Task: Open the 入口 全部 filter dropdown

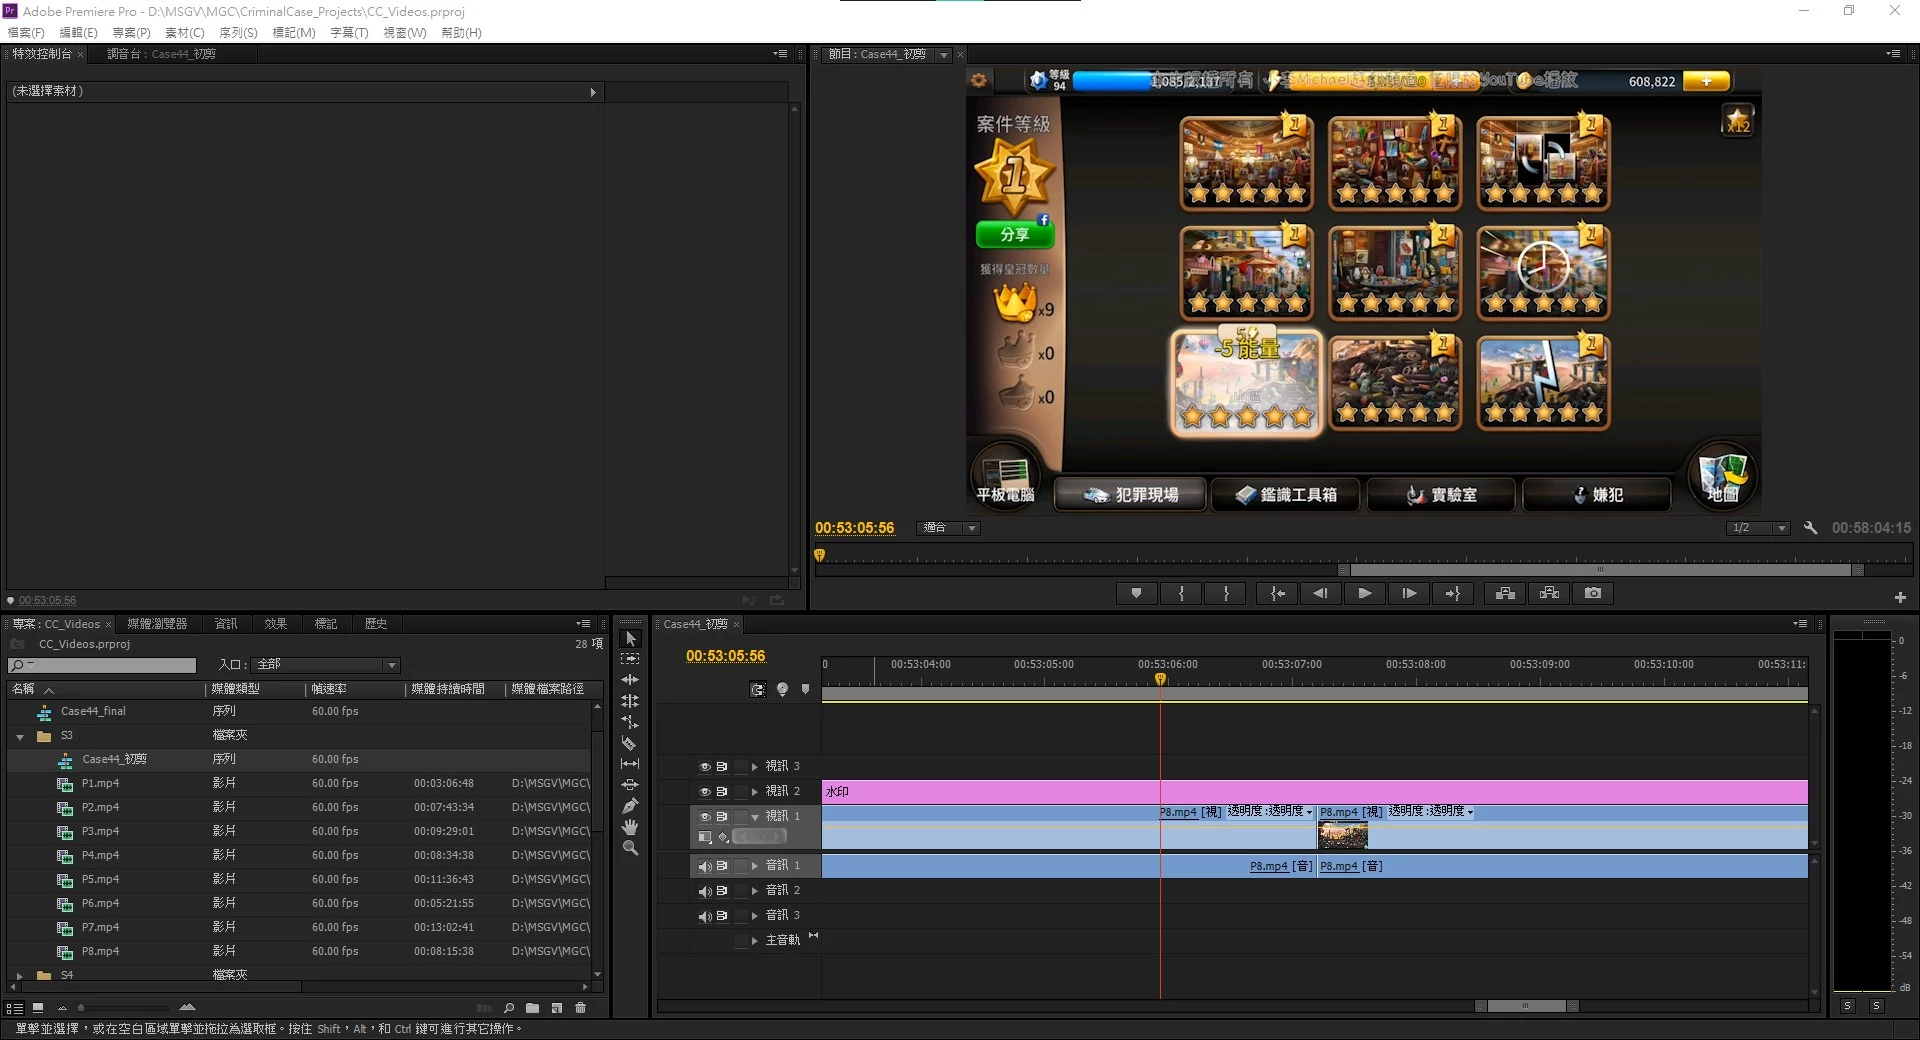Action: (x=327, y=665)
